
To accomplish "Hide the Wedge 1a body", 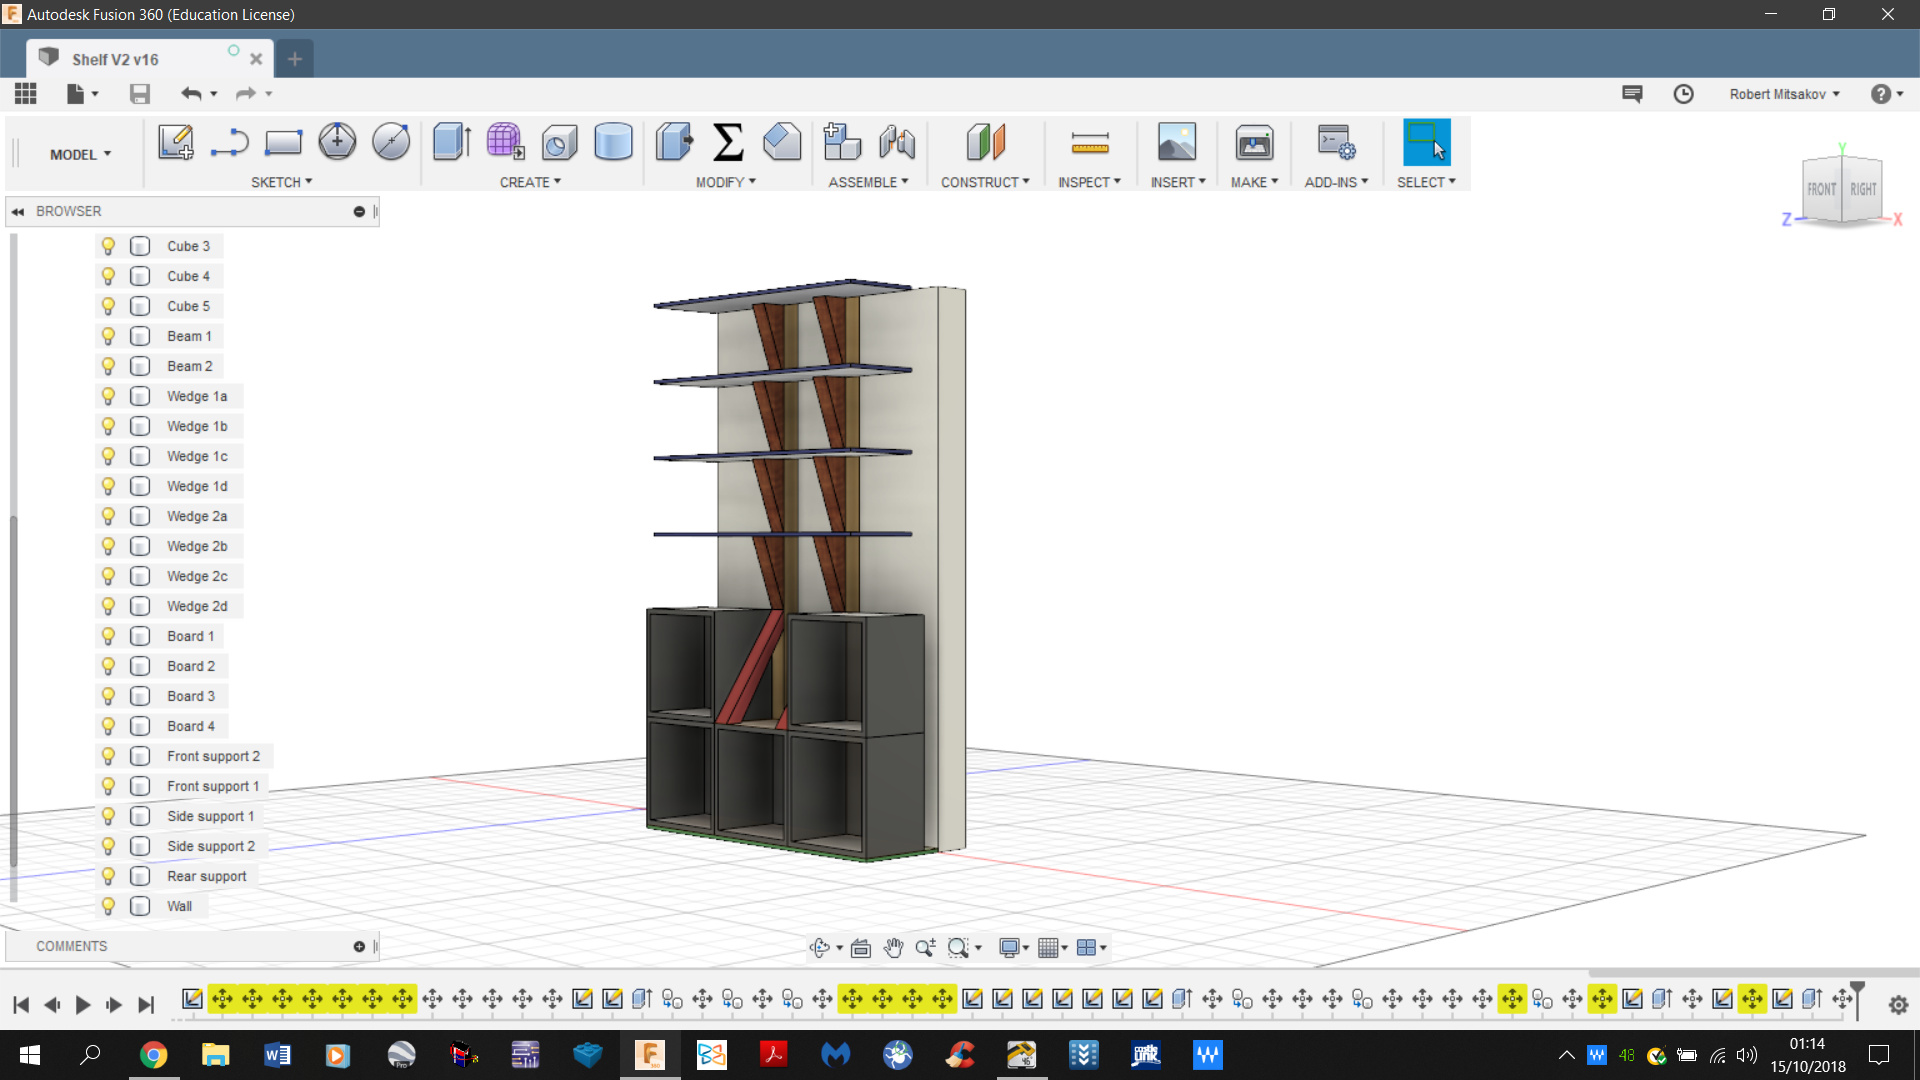I will (x=108, y=396).
